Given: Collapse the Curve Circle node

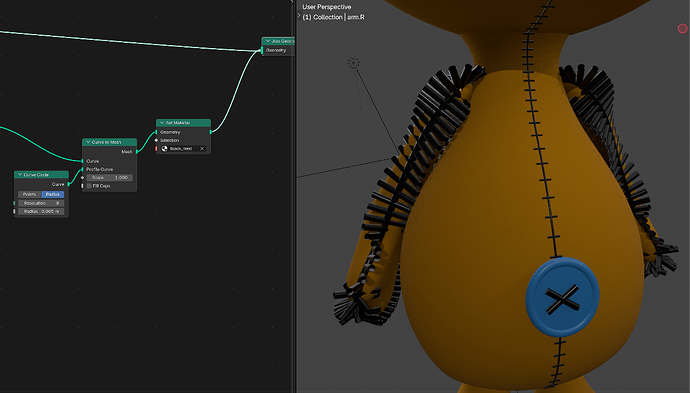Looking at the screenshot, I should (x=20, y=175).
